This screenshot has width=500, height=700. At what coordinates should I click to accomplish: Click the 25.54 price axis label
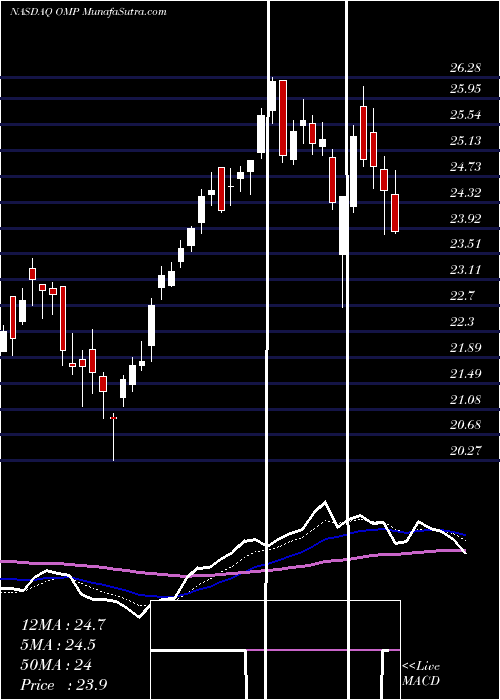466,115
